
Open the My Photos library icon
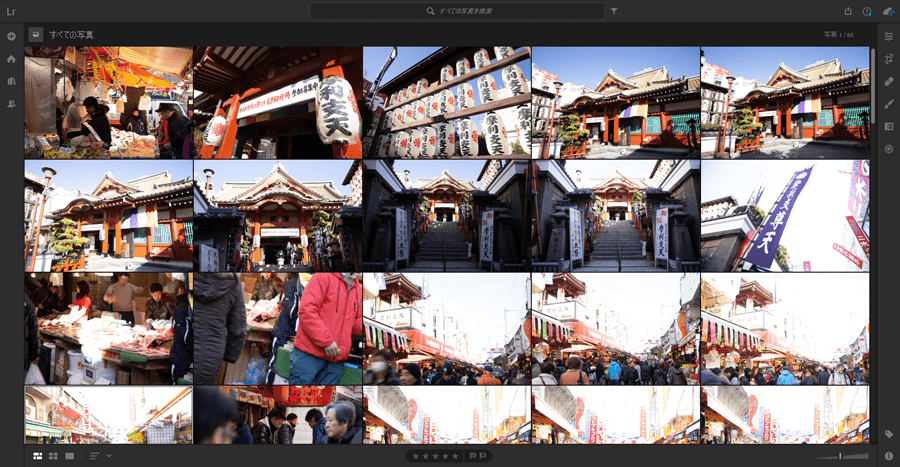11,81
